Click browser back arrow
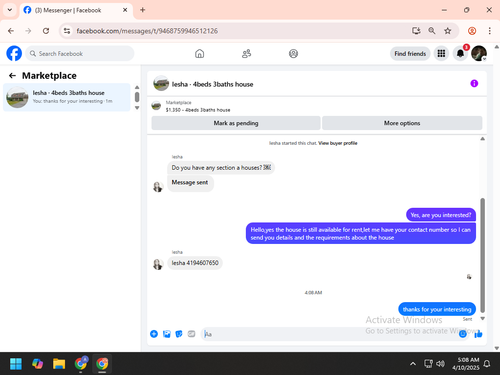Screen dimensions: 500x375 pyautogui.click(x=11, y=31)
